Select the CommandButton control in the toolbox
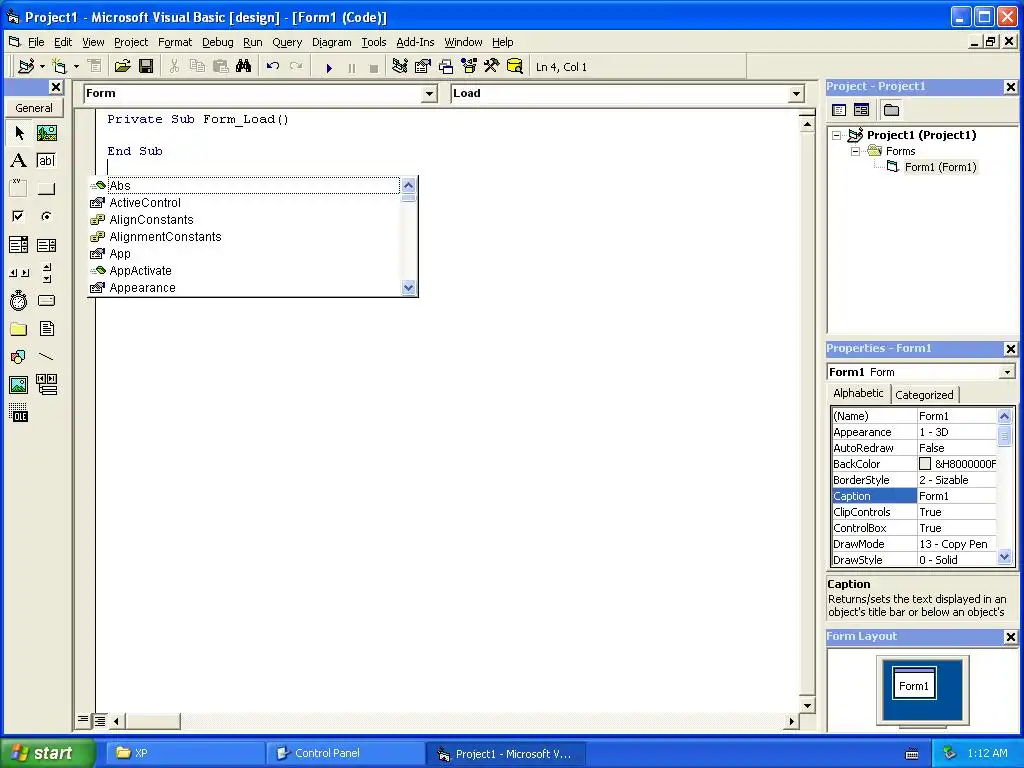 pyautogui.click(x=46, y=189)
